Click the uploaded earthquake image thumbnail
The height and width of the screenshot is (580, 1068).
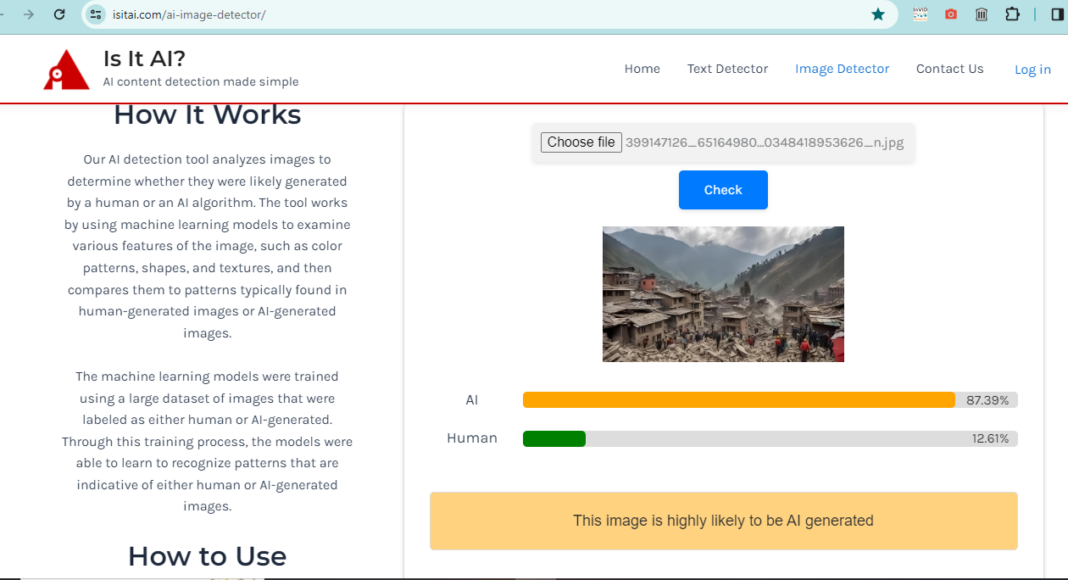click(x=723, y=293)
